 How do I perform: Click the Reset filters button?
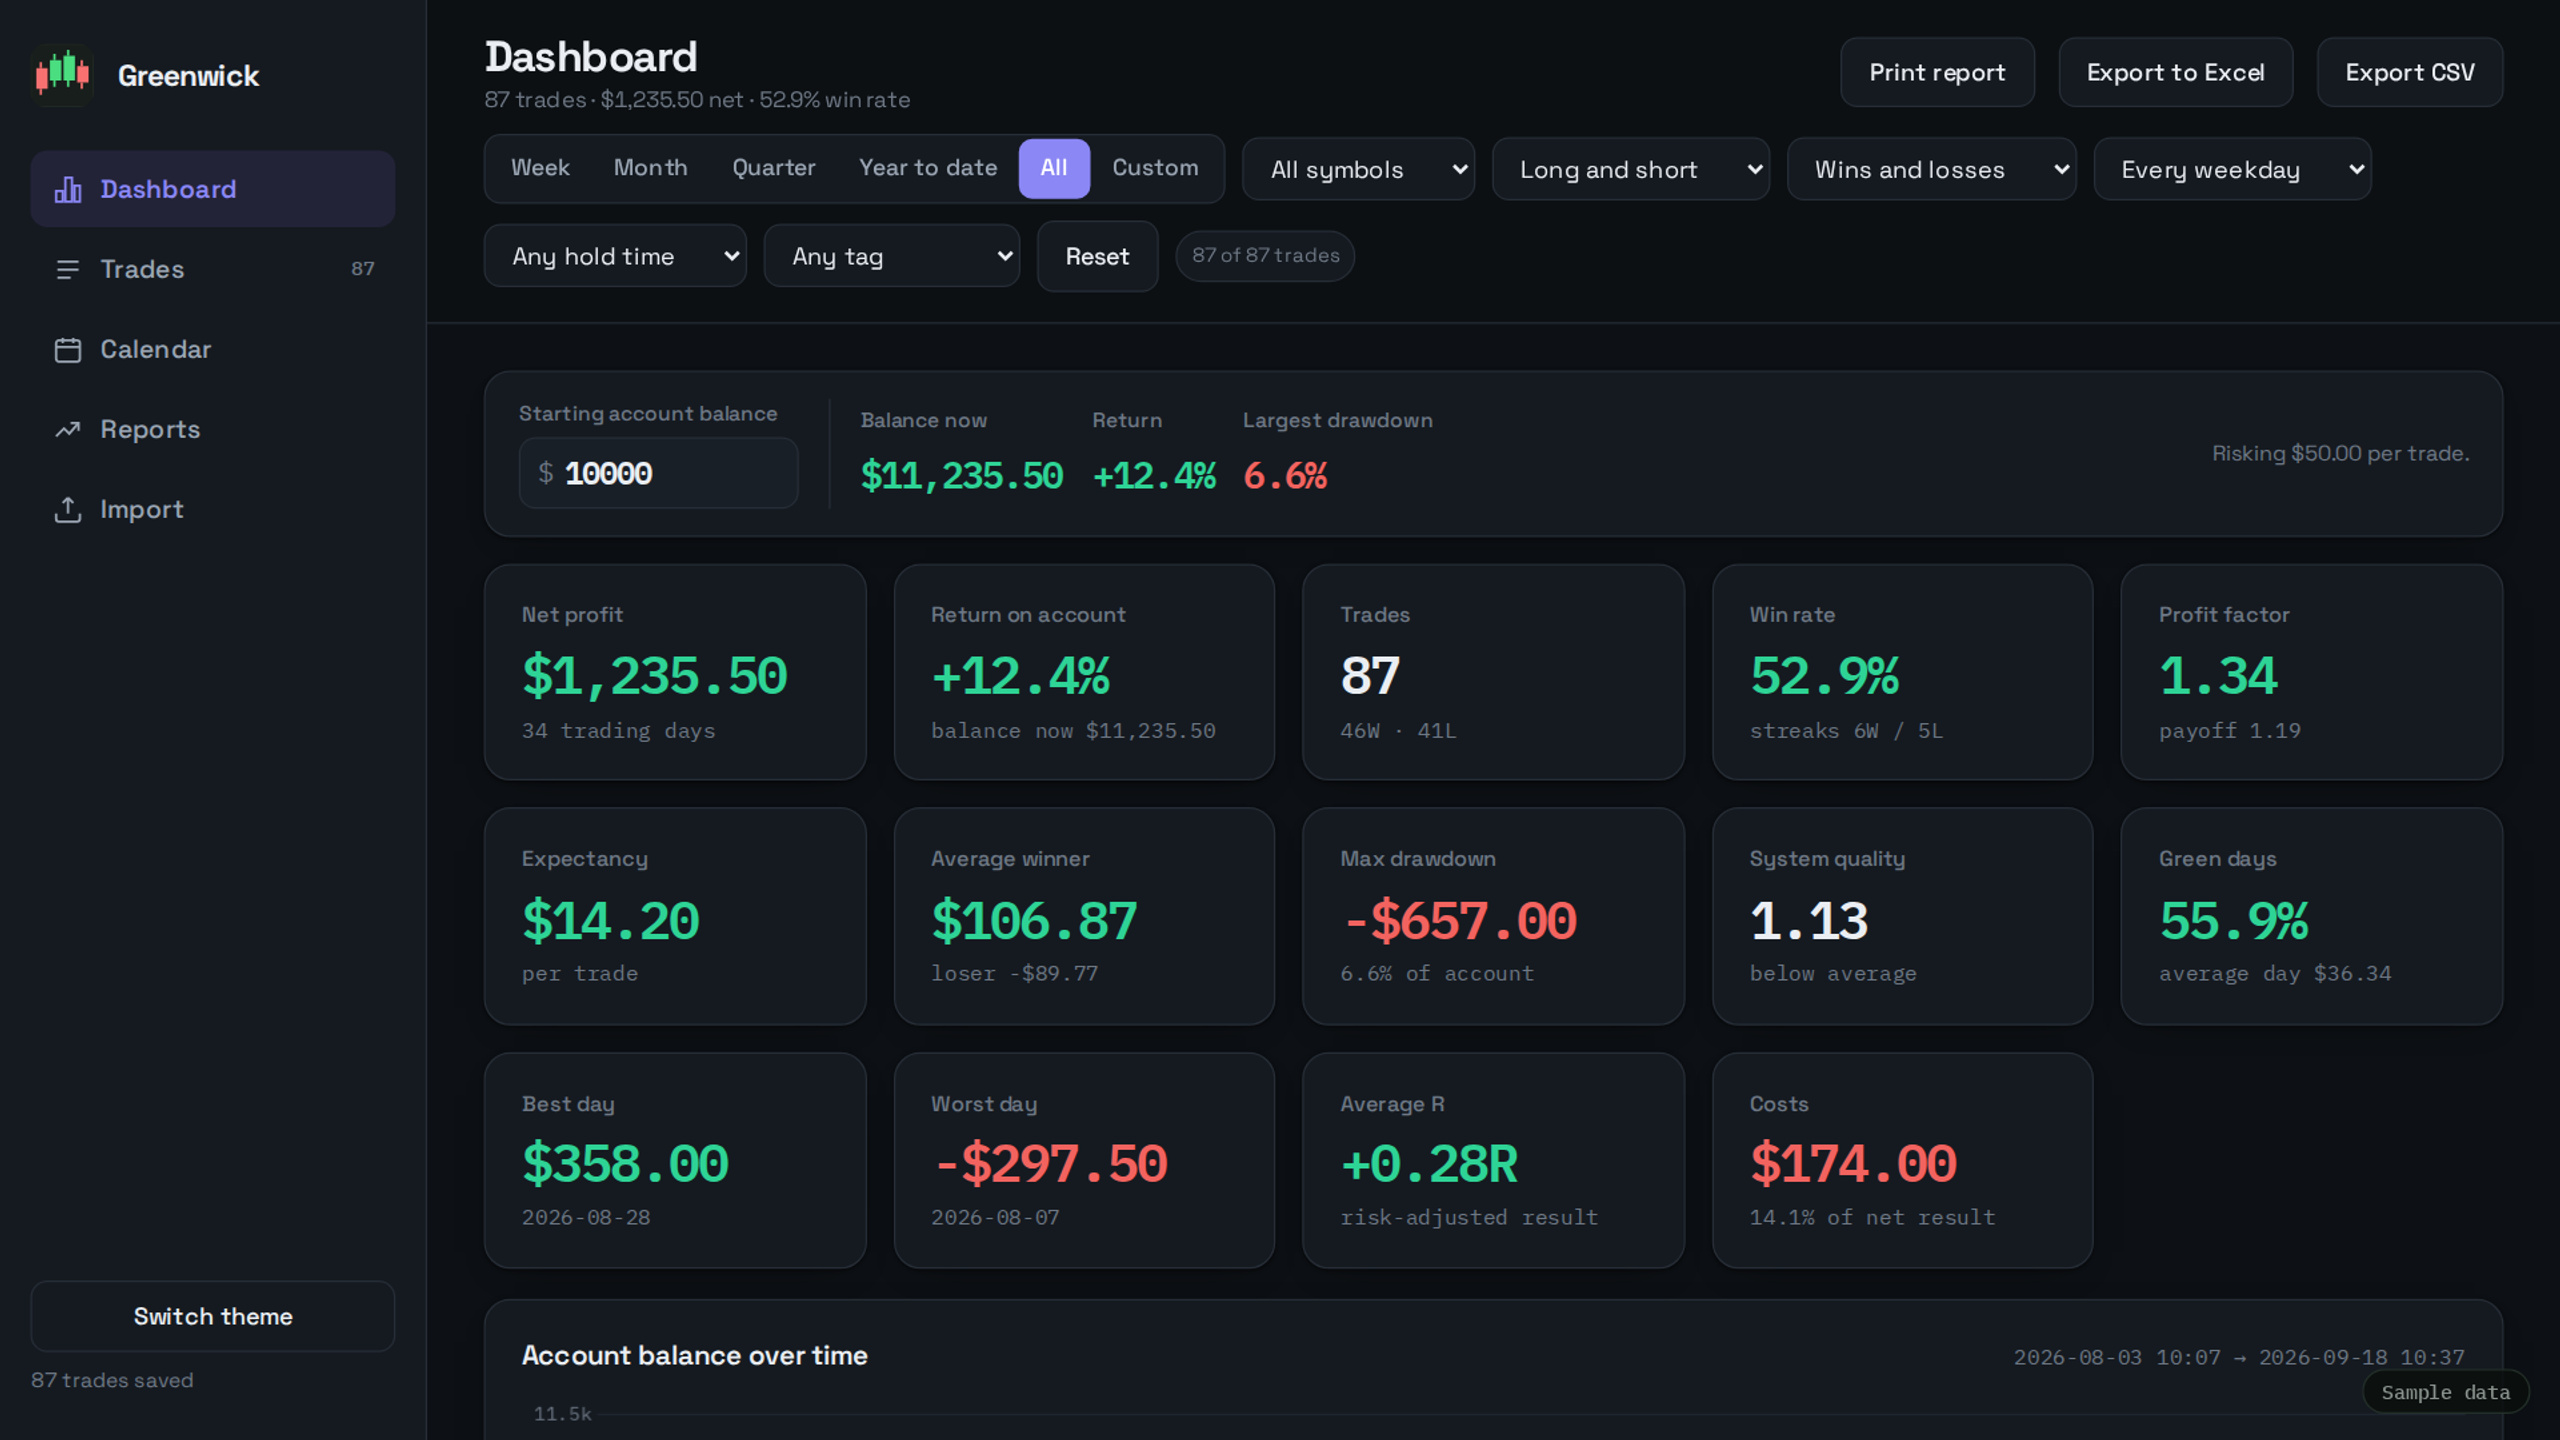pyautogui.click(x=1097, y=256)
